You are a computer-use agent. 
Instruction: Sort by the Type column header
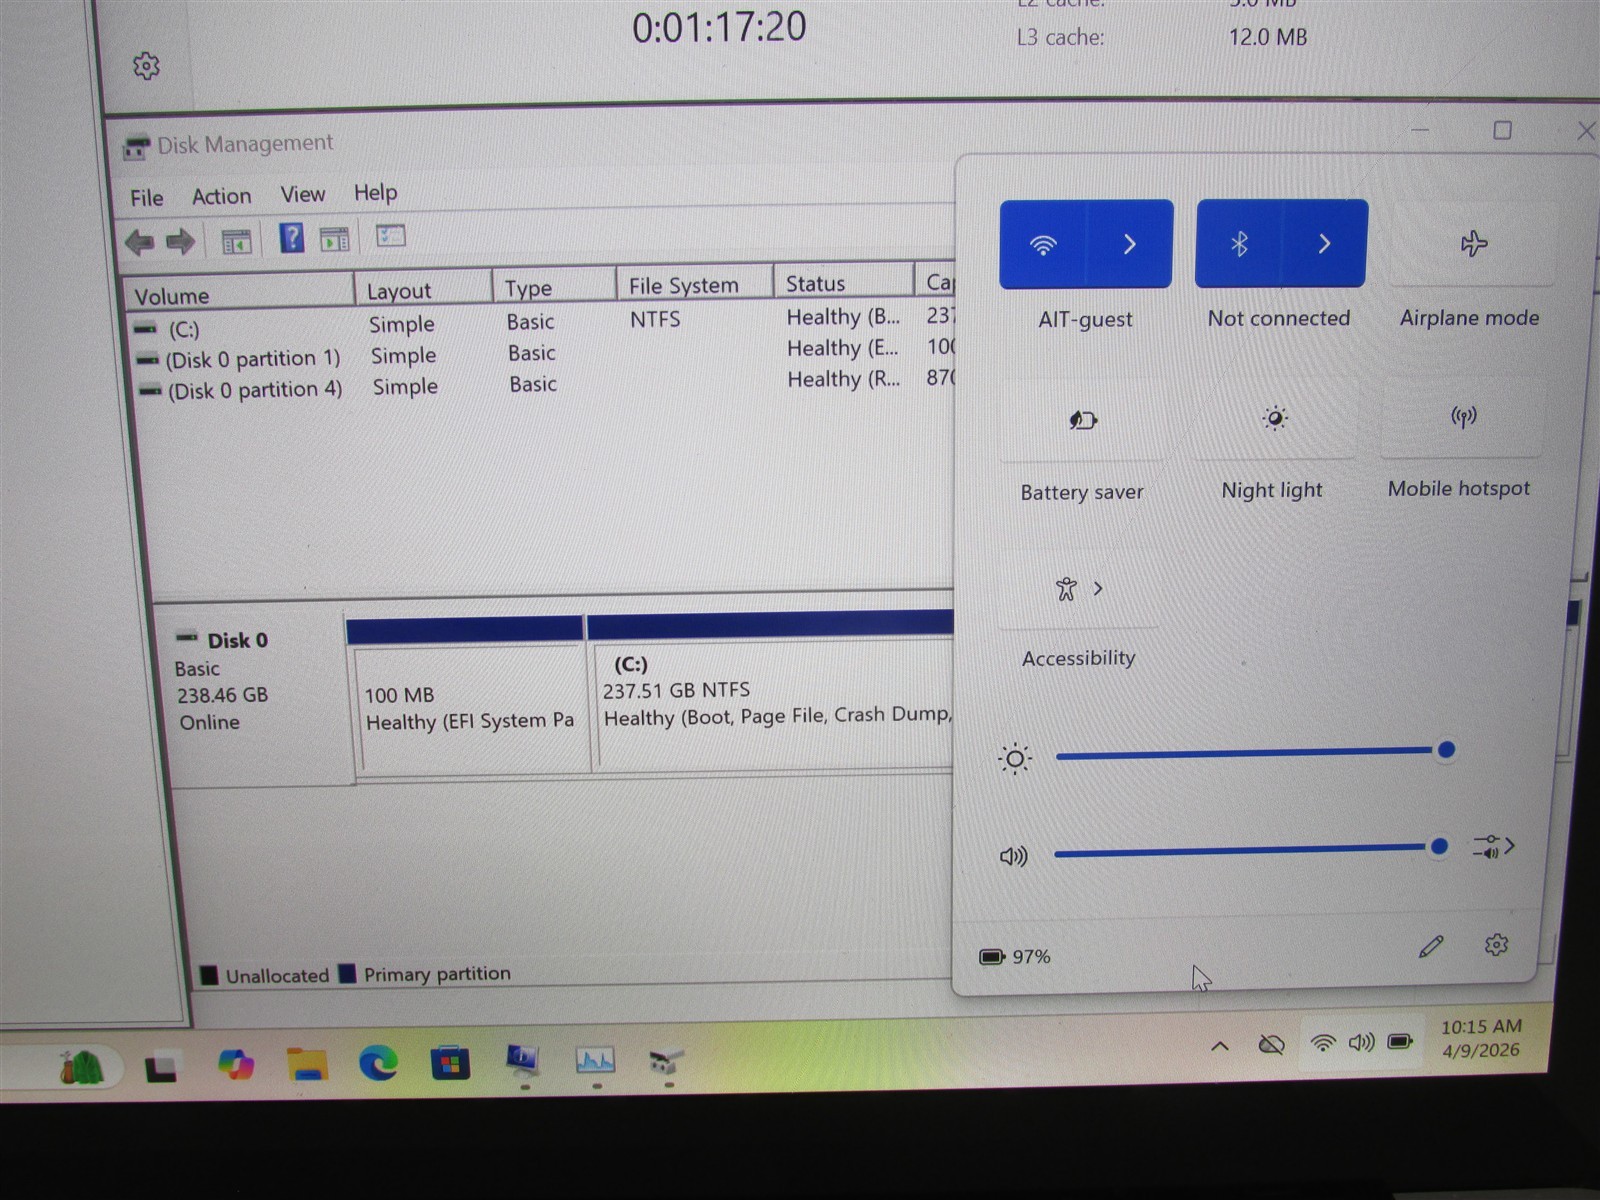[553, 288]
